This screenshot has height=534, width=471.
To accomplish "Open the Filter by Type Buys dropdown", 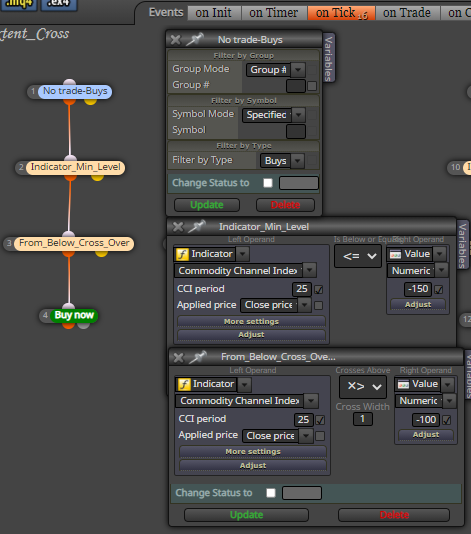I will [x=298, y=161].
